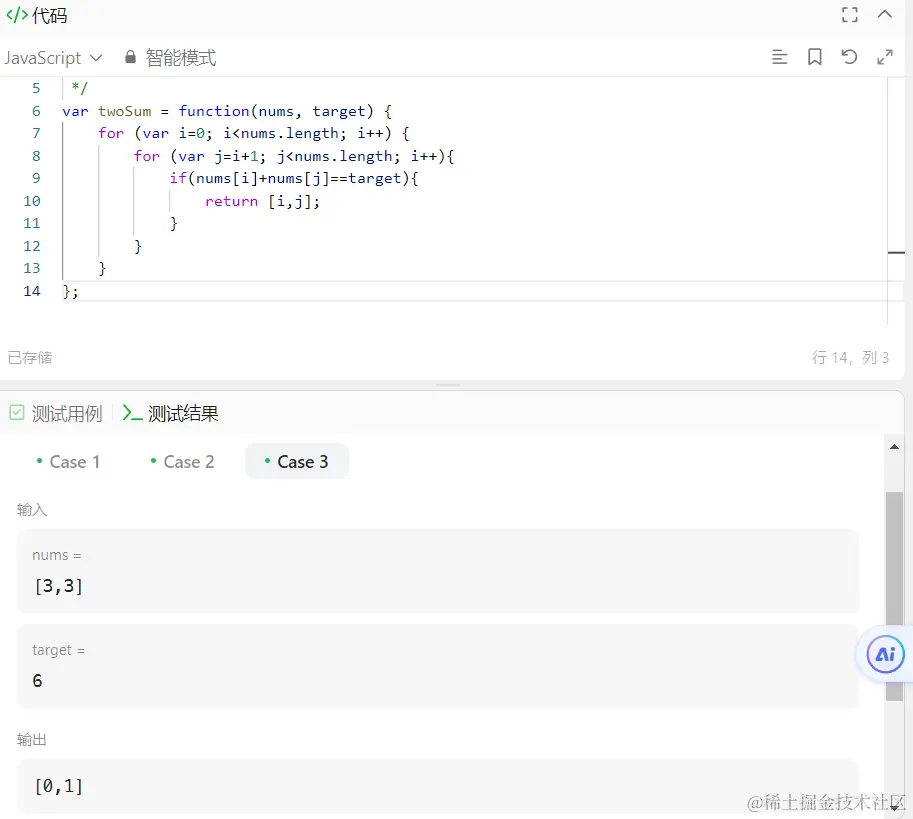Click the word twoSum in code
Viewport: 913px width, 819px height.
125,111
